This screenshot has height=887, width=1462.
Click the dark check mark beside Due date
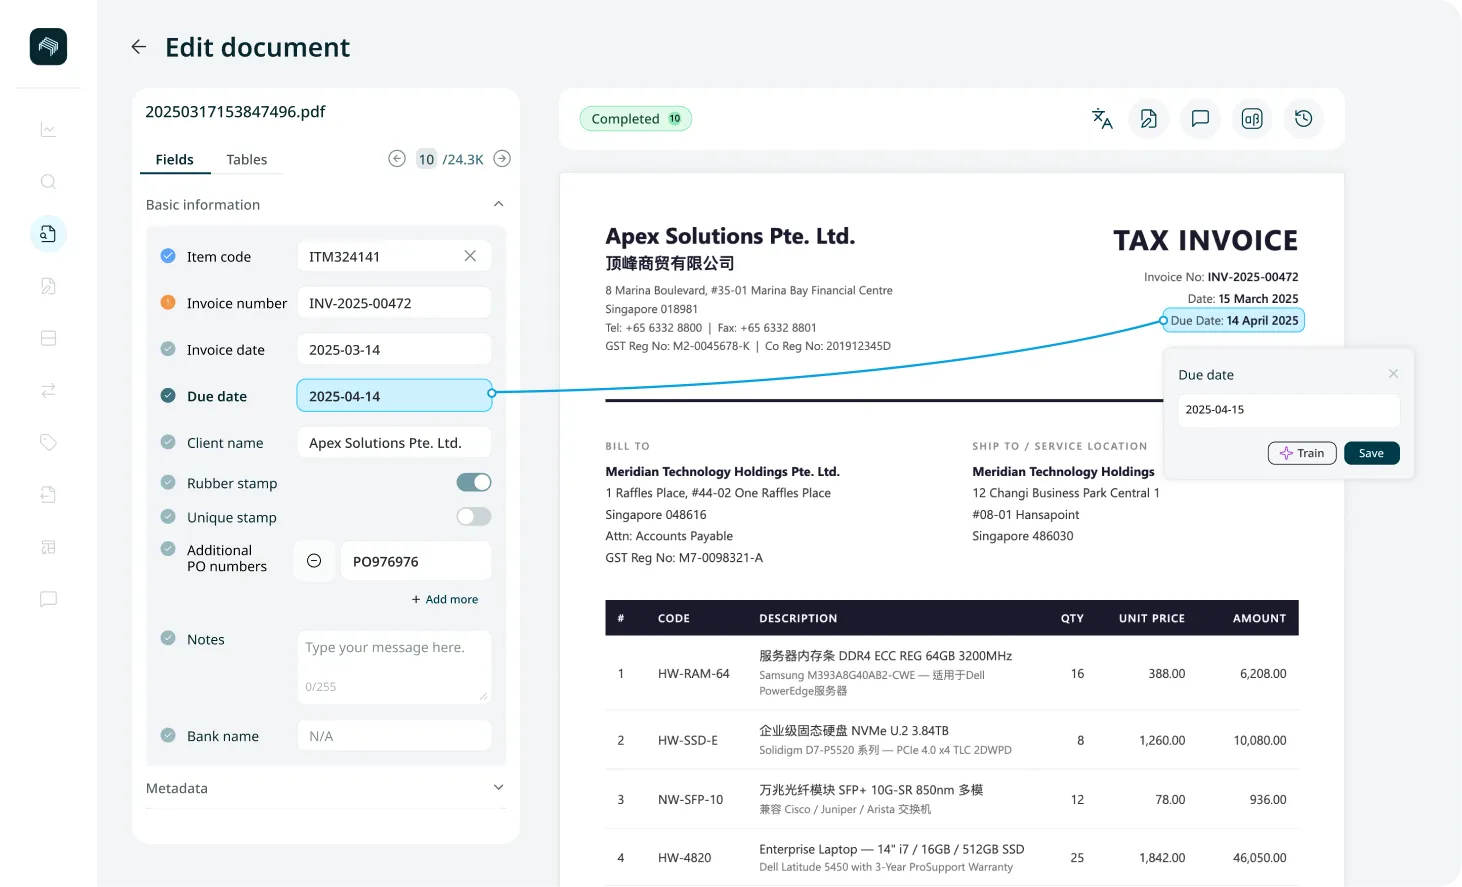click(x=168, y=395)
